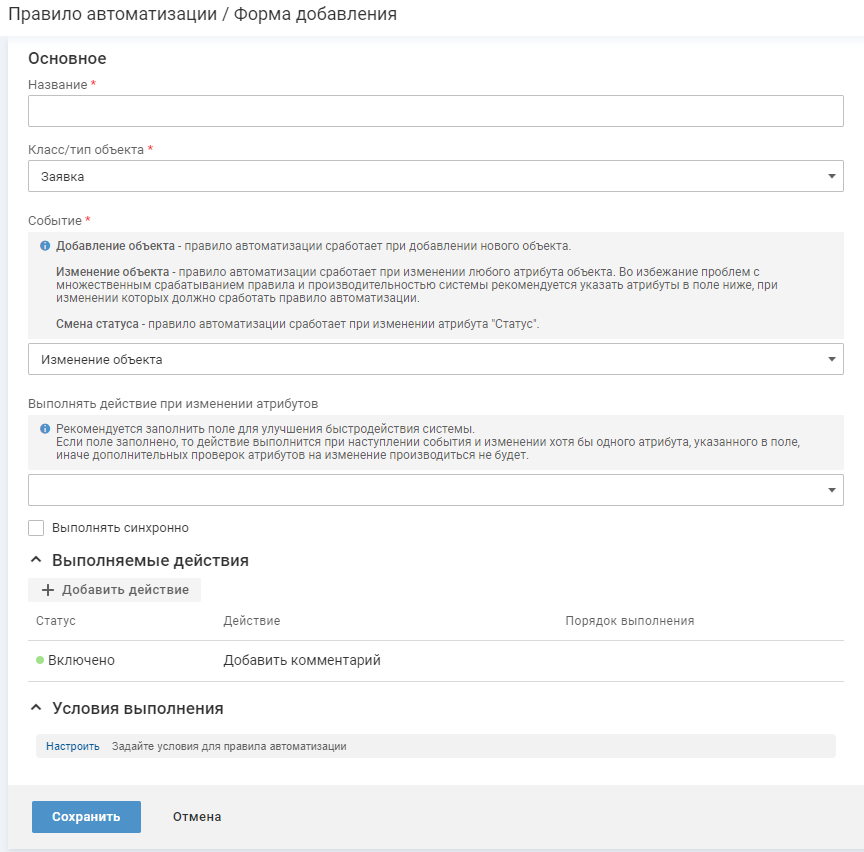864x852 pixels.
Task: Select the Добавить комментарий action row
Action: 302,660
